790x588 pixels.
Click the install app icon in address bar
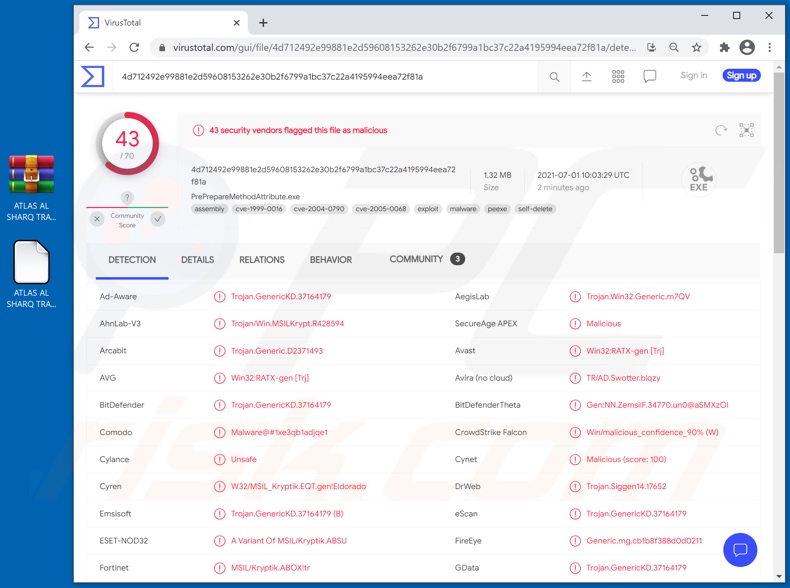tap(651, 47)
